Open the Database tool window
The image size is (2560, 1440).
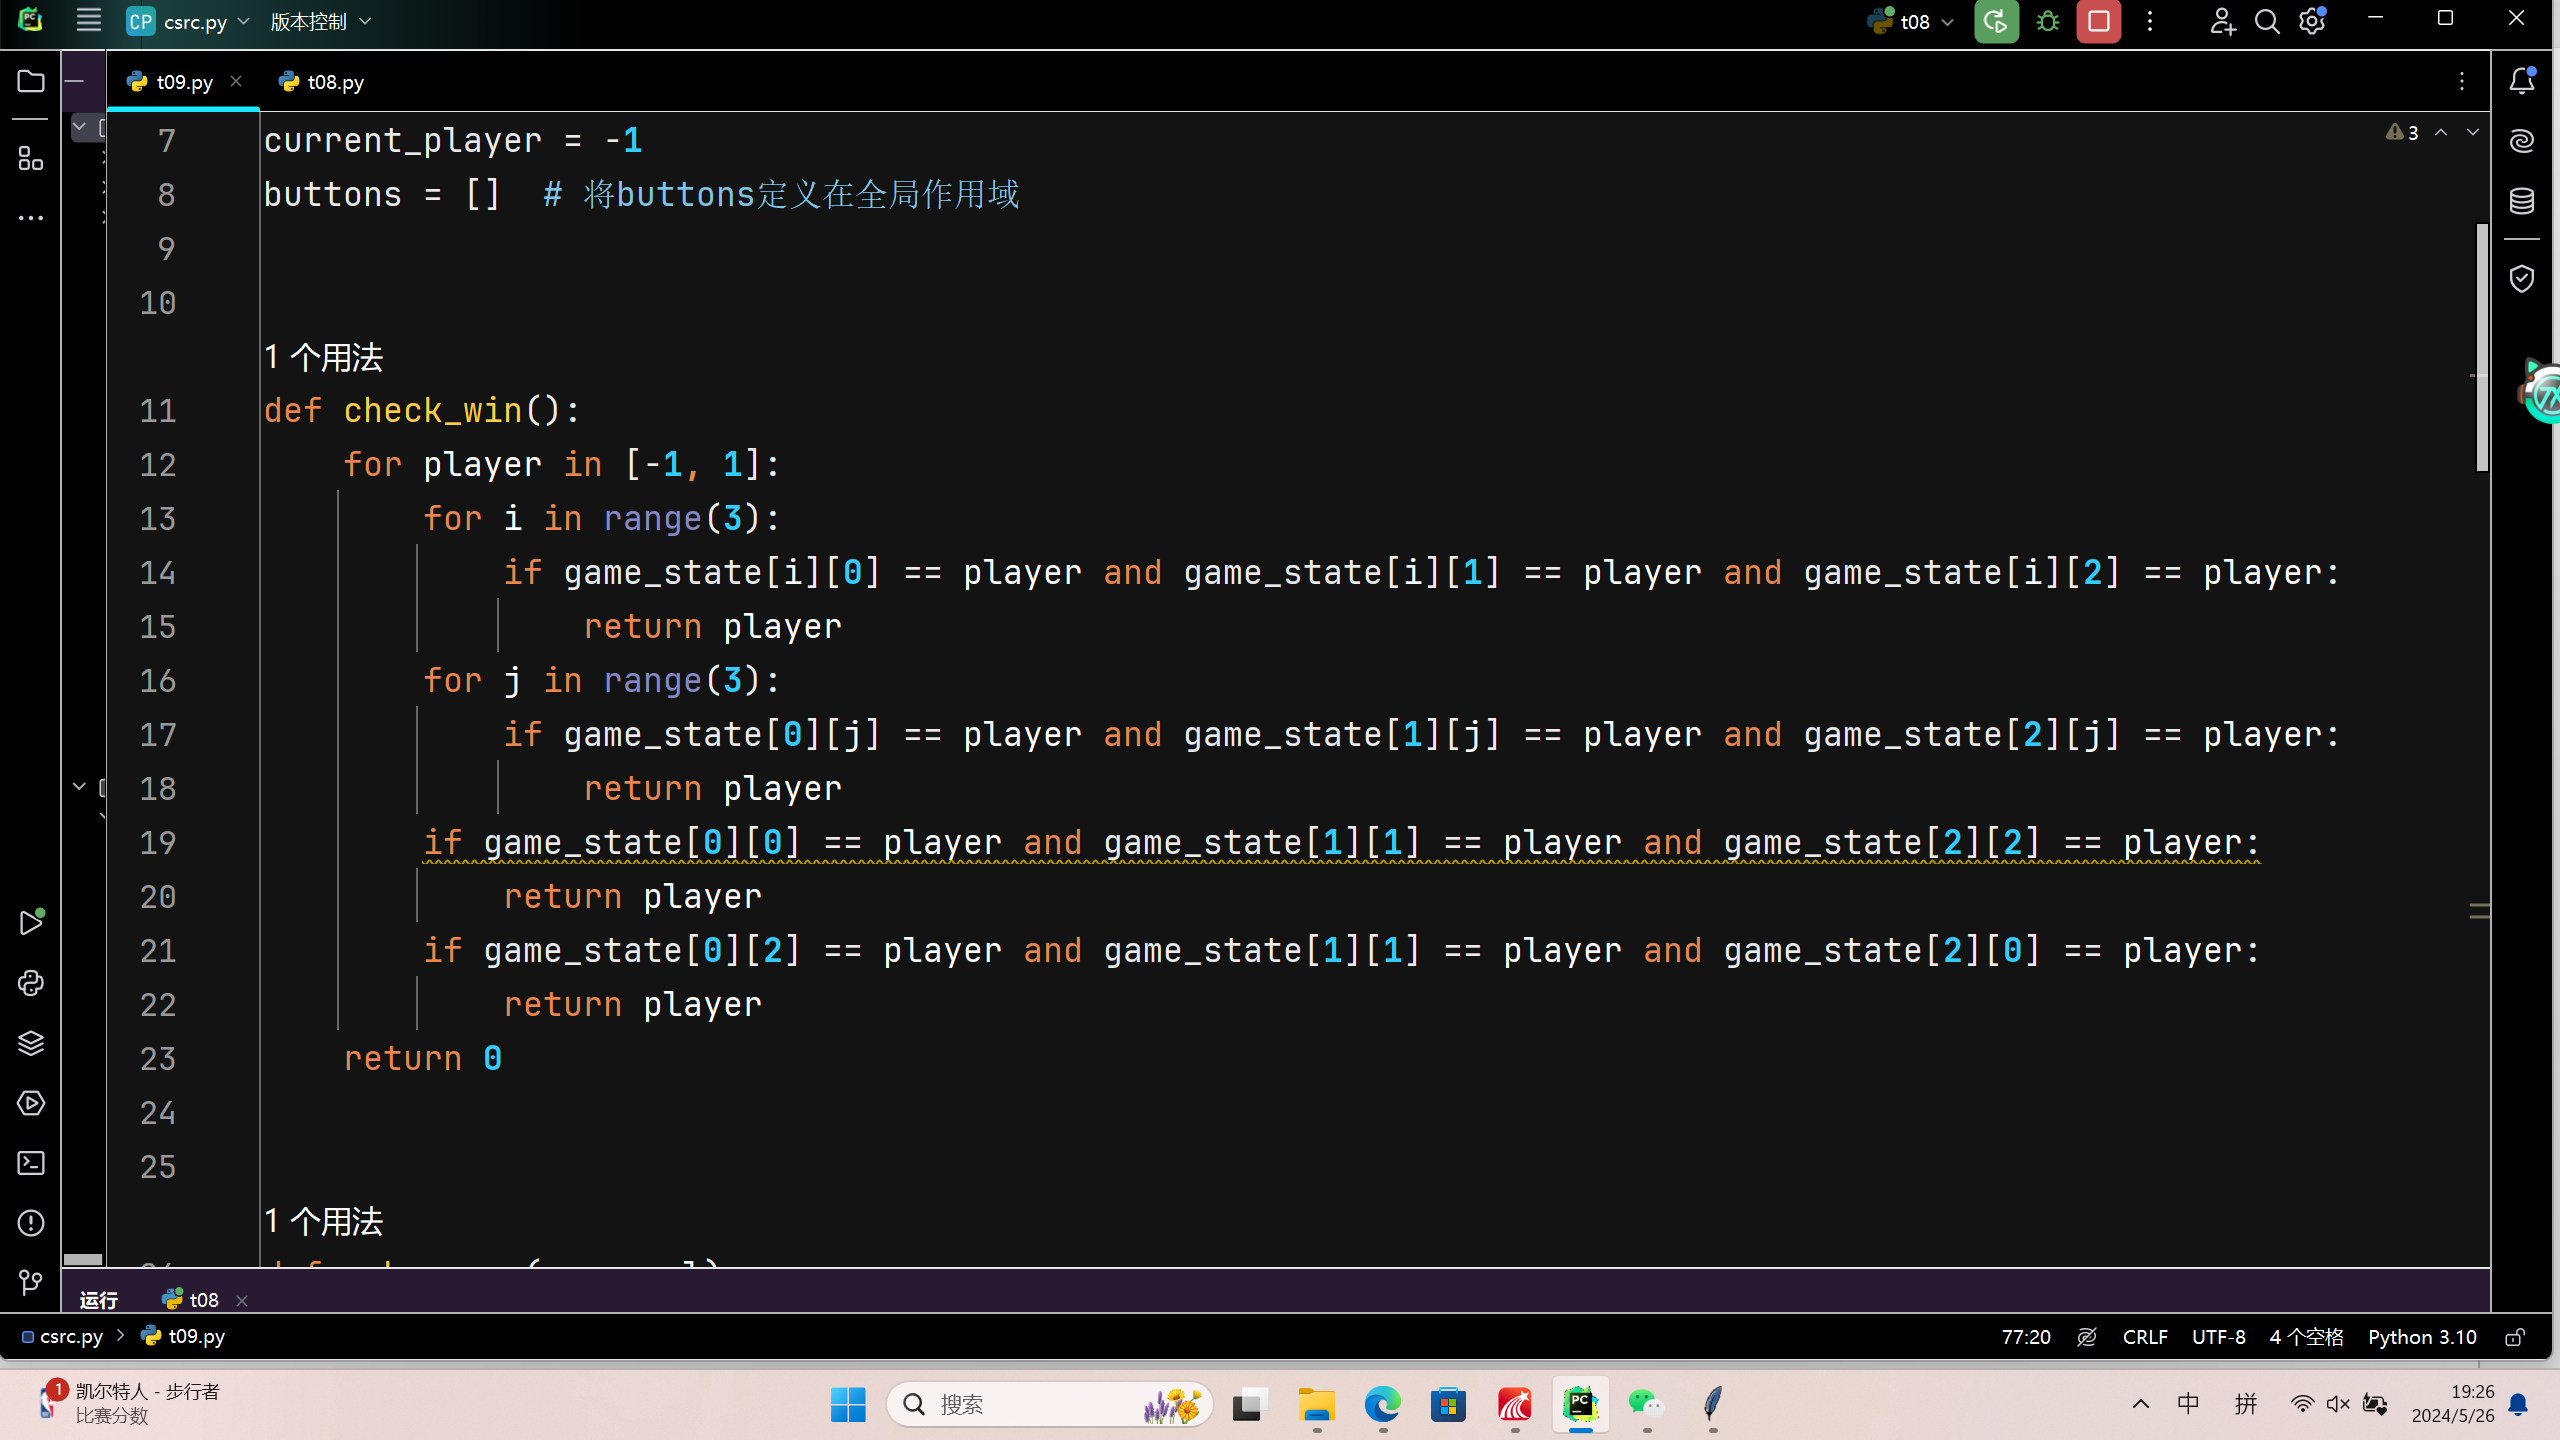tap(2522, 200)
